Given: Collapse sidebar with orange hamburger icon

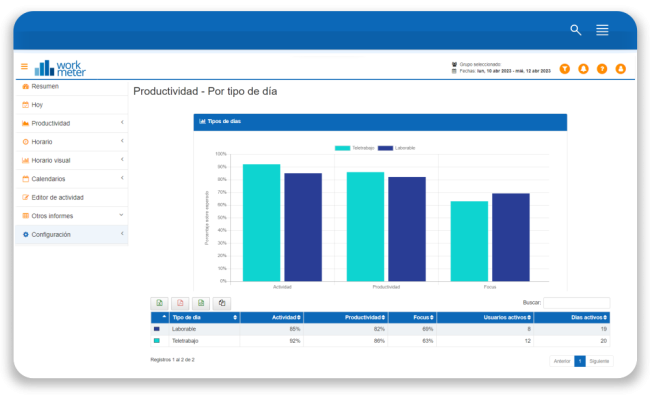Looking at the screenshot, I should click(24, 66).
